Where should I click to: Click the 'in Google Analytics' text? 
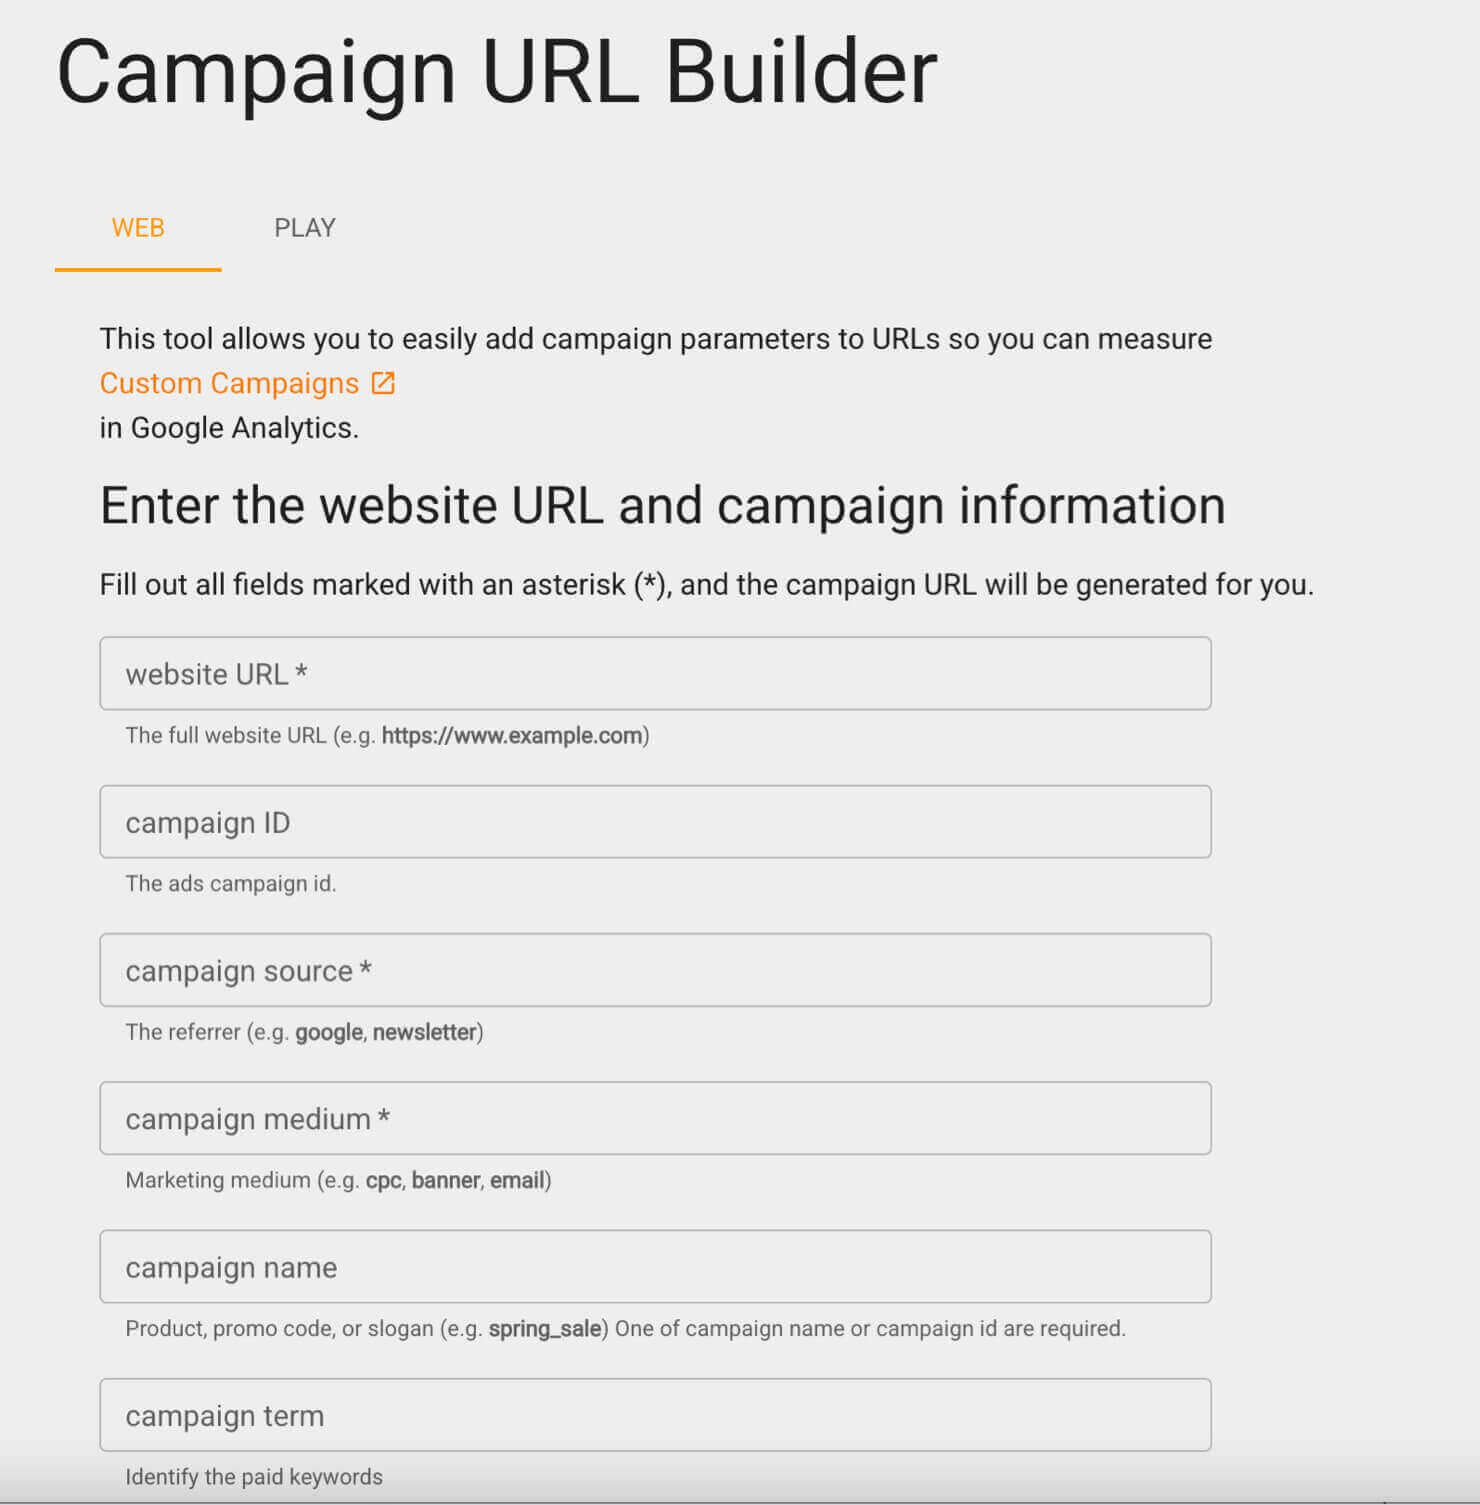[230, 428]
